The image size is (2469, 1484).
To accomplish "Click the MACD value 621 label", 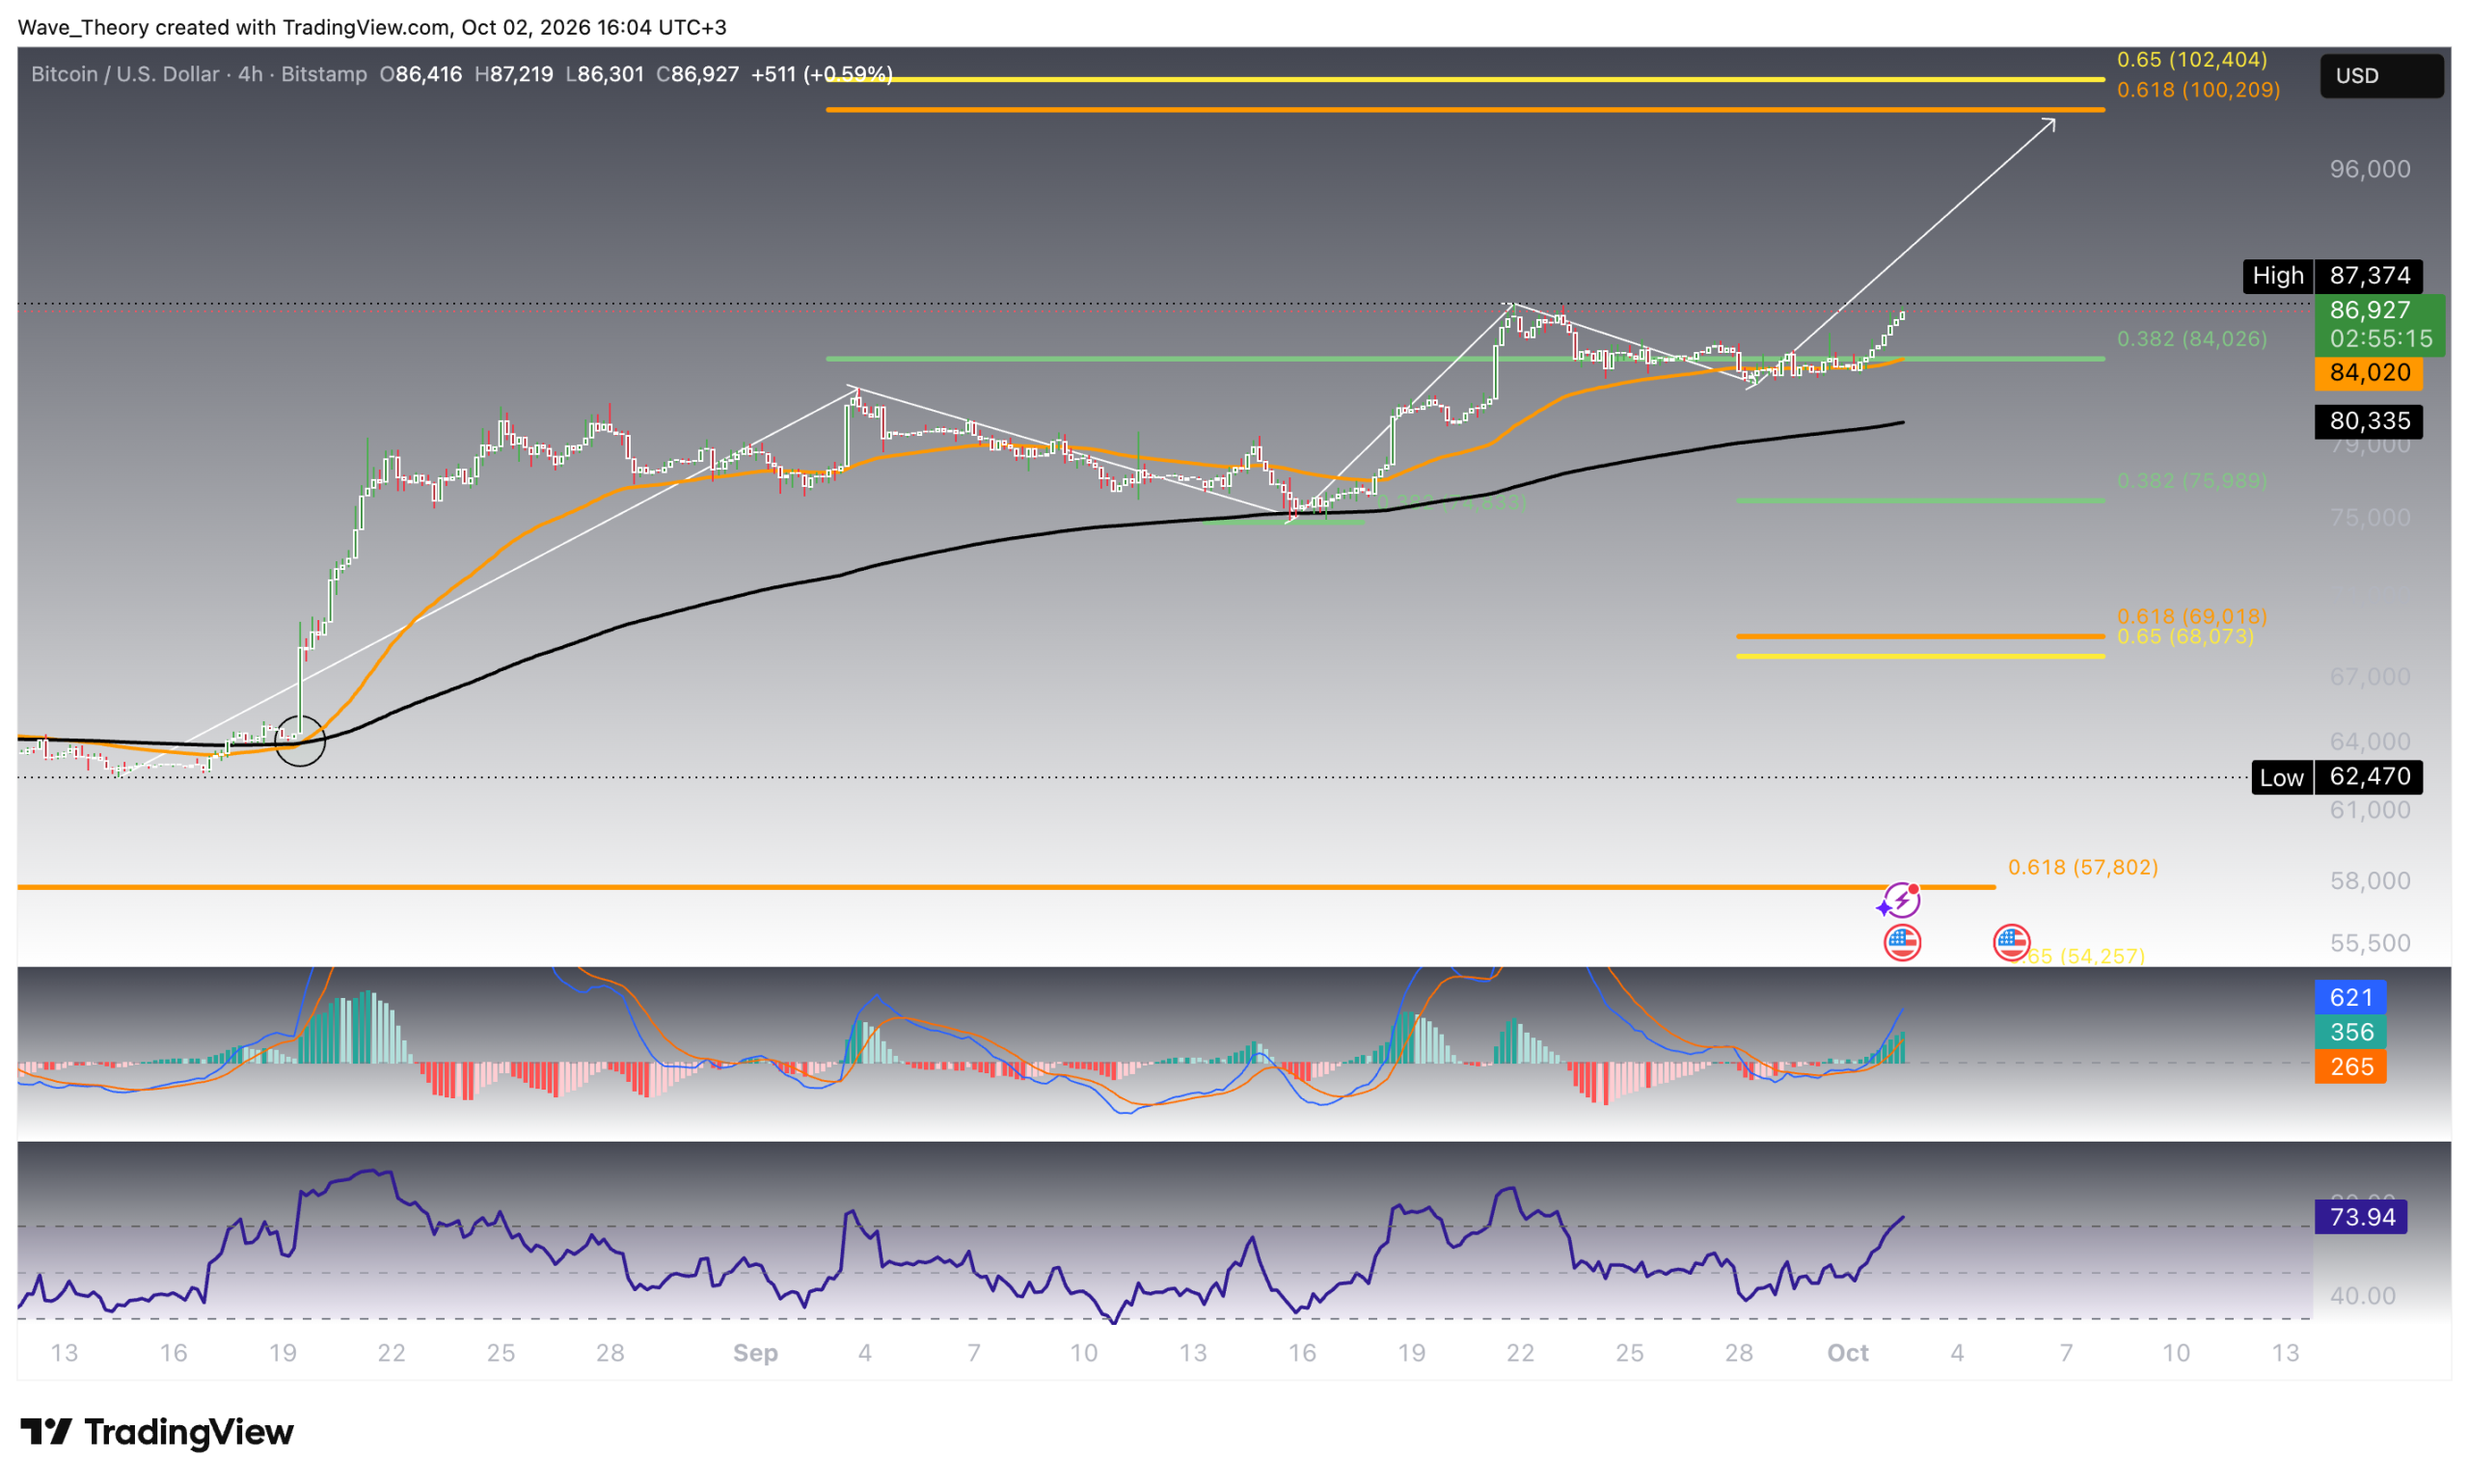I will (x=2350, y=997).
